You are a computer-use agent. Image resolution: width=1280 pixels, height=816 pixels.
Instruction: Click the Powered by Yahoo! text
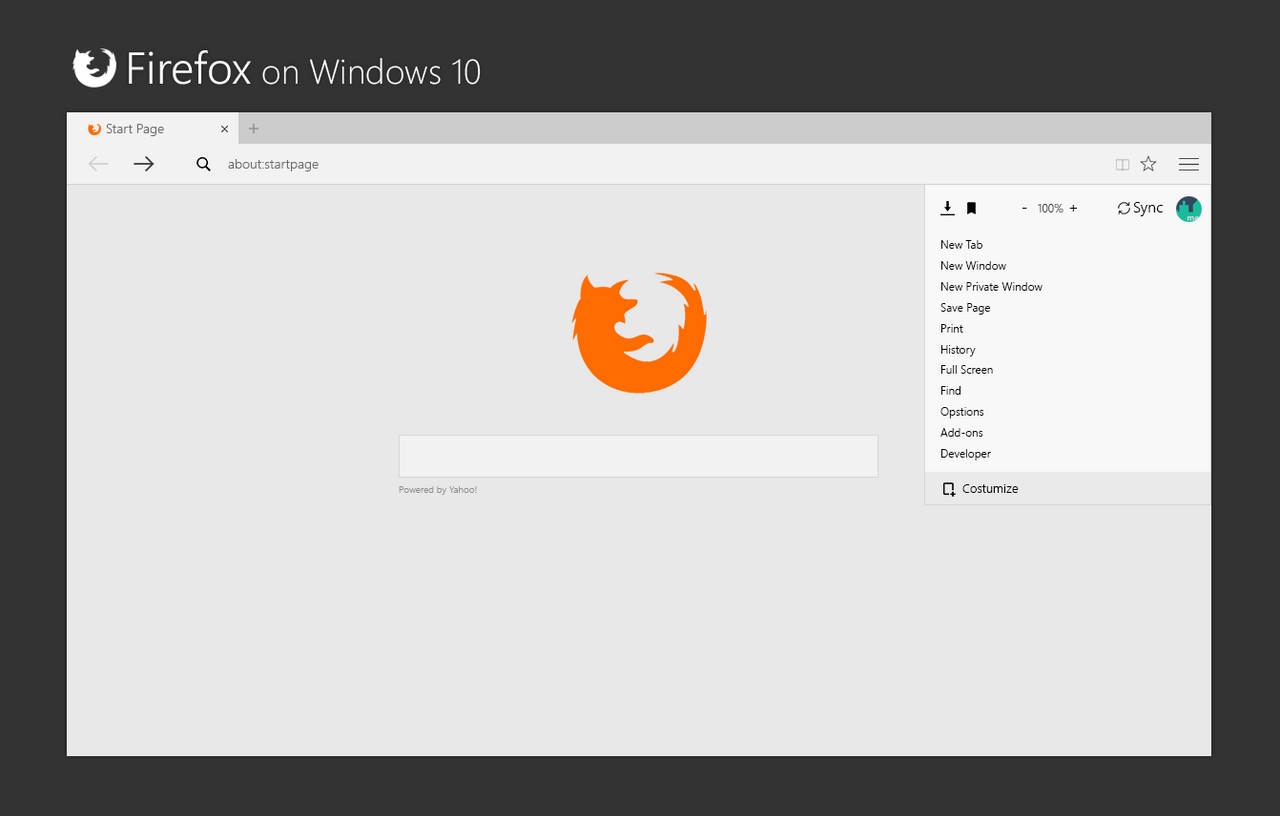(438, 490)
